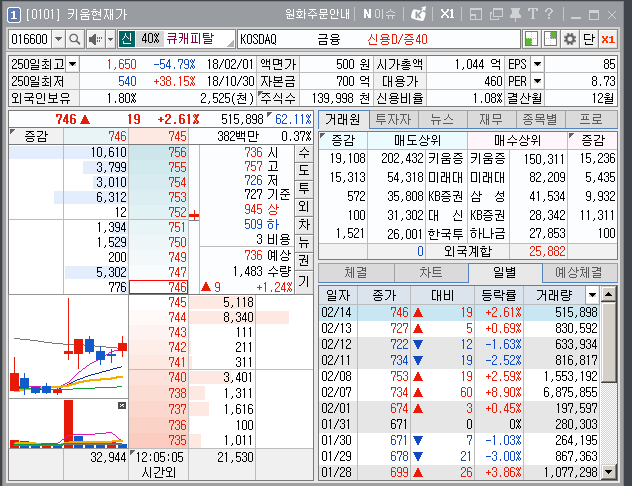Click the 매도상위 column header
Screen dimensions: 632x486
417,140
